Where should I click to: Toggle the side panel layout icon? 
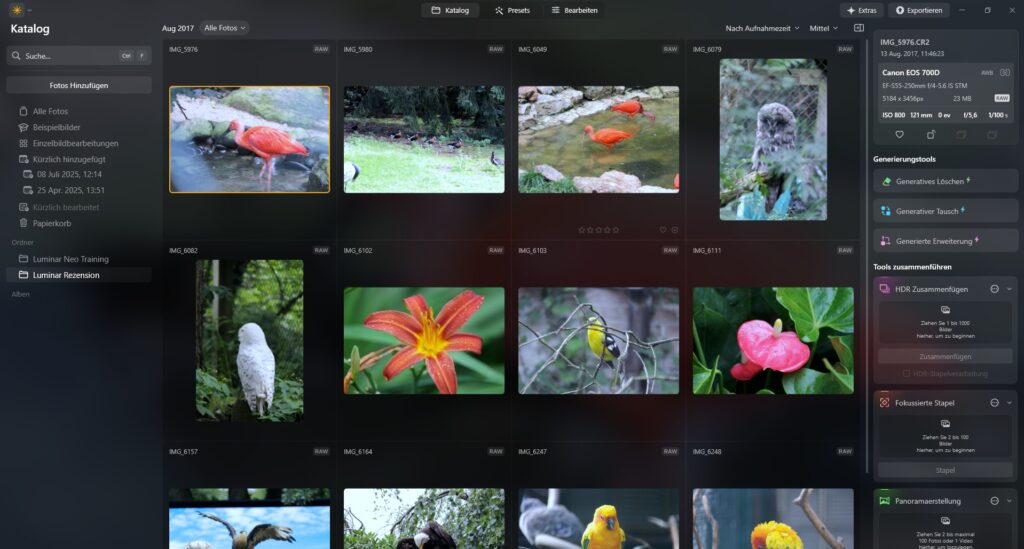[859, 28]
